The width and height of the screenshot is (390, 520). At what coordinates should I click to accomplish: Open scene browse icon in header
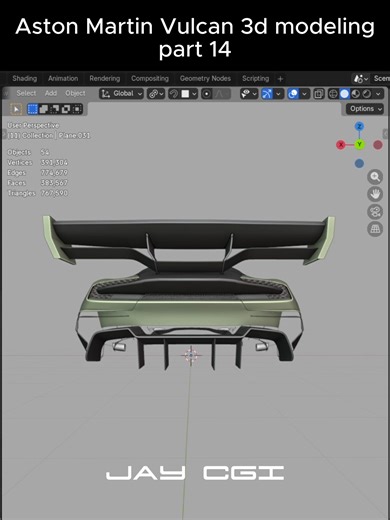(x=361, y=79)
